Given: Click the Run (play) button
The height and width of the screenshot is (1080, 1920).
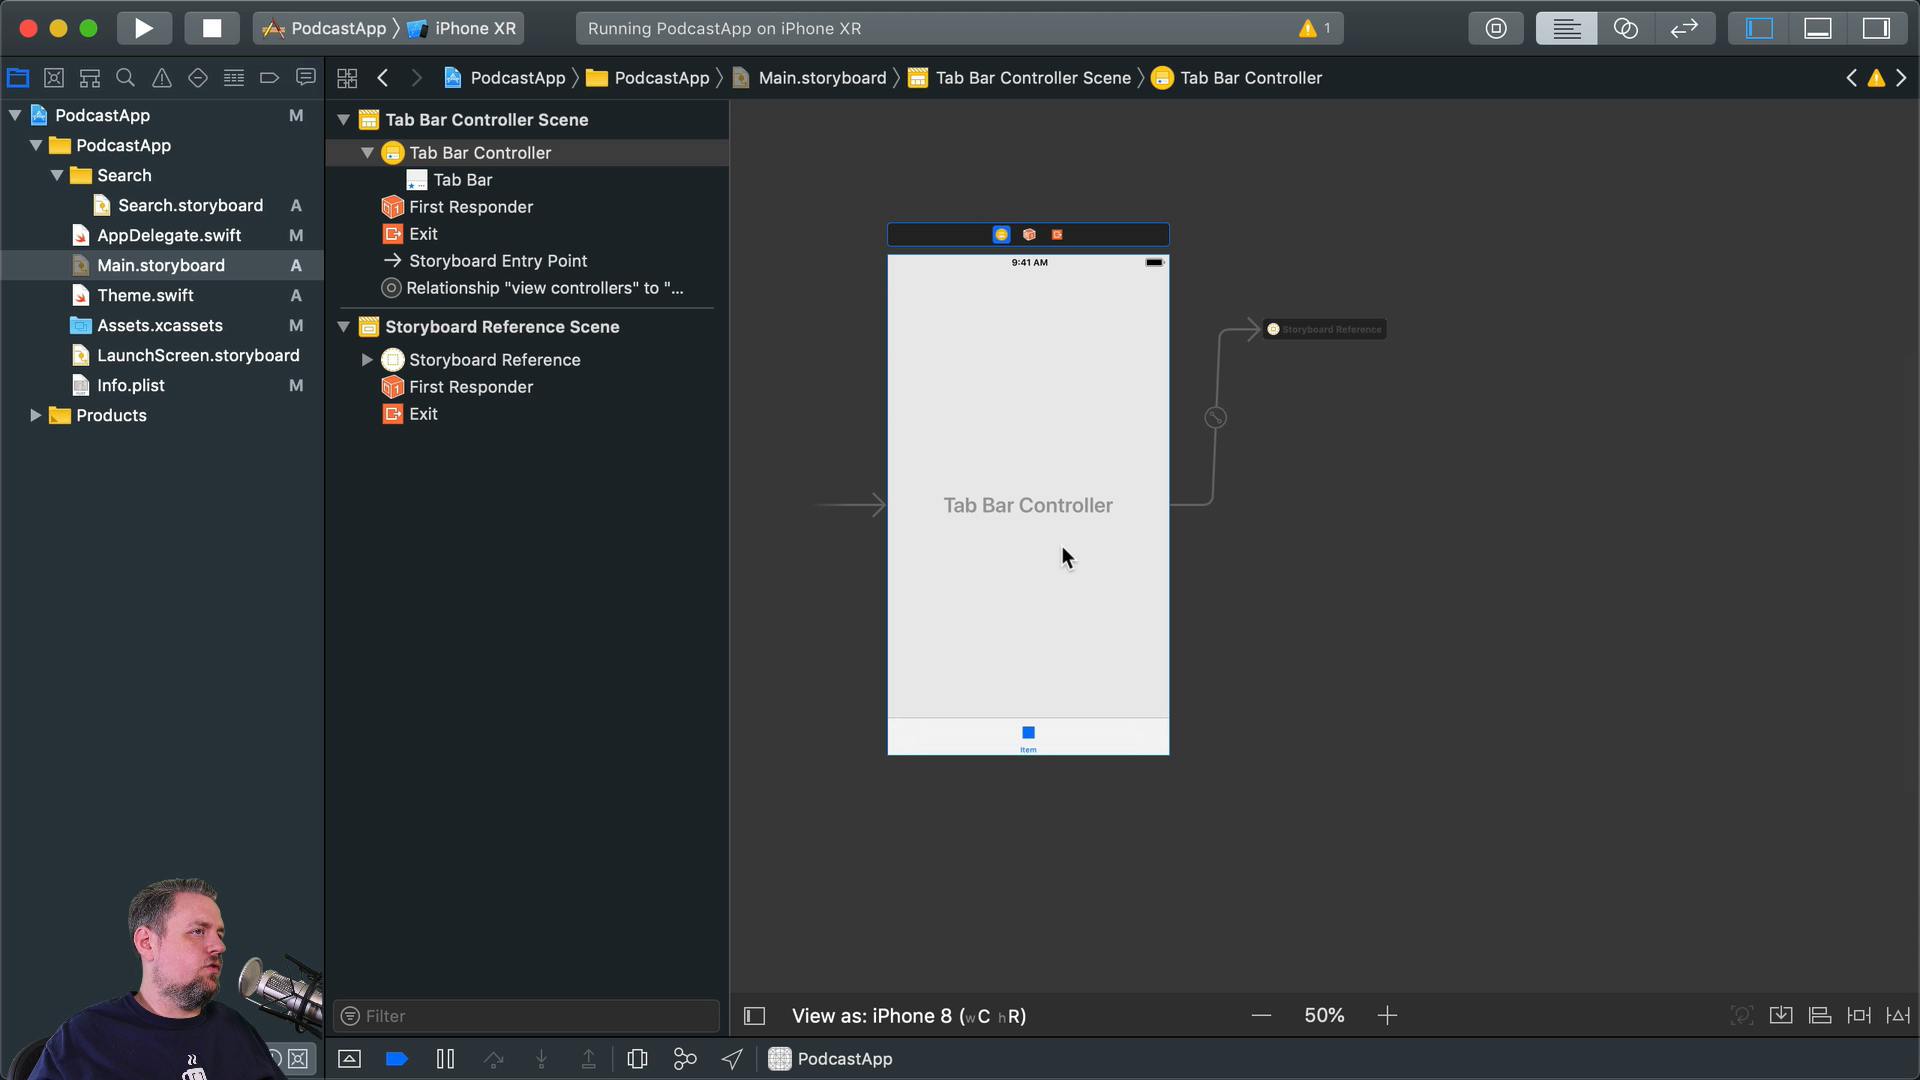Looking at the screenshot, I should [x=144, y=28].
